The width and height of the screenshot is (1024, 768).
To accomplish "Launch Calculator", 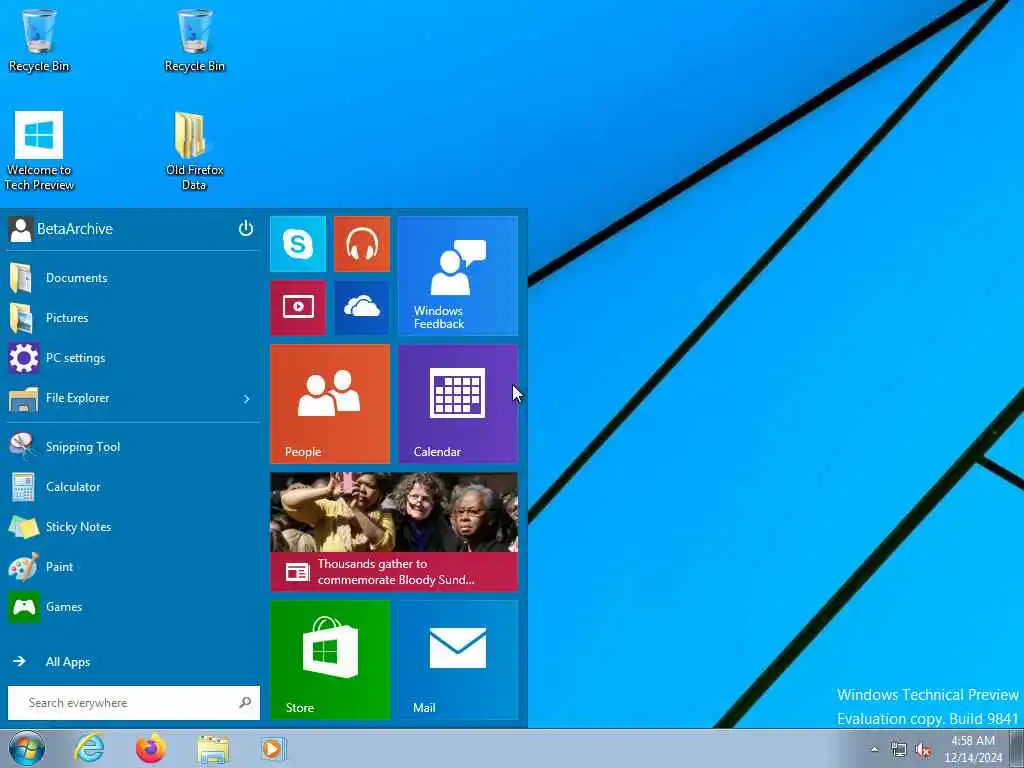I will [x=133, y=487].
